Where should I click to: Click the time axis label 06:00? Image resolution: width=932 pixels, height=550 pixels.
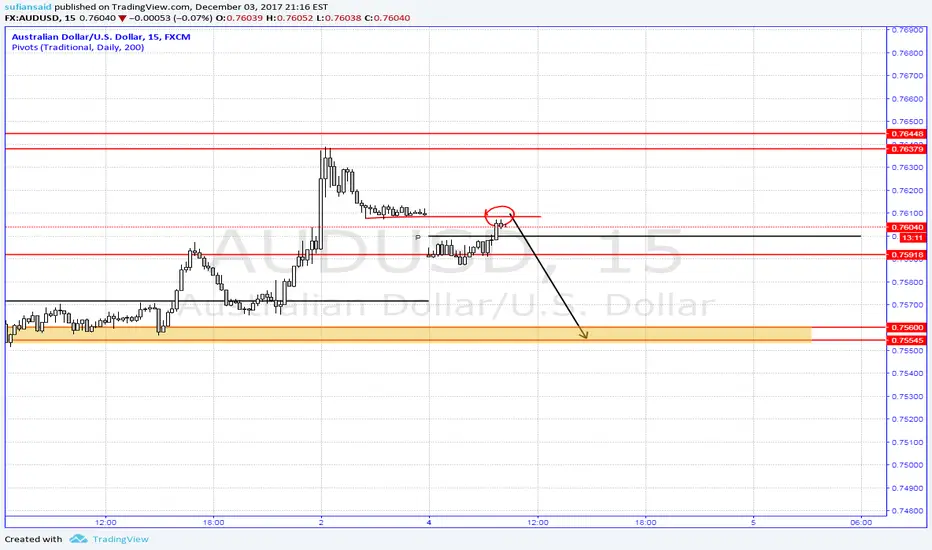point(861,523)
